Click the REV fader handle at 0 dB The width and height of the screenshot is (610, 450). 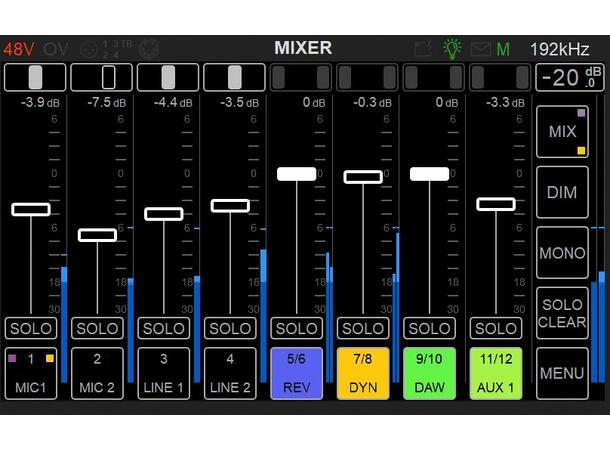[296, 174]
